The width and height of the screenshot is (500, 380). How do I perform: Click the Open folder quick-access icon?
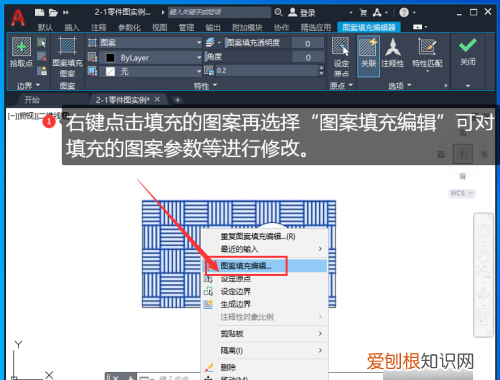tap(53, 13)
